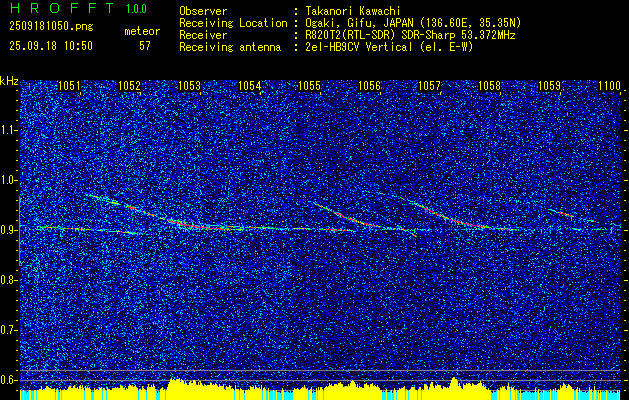Click the 1059 time marker

pos(550,86)
